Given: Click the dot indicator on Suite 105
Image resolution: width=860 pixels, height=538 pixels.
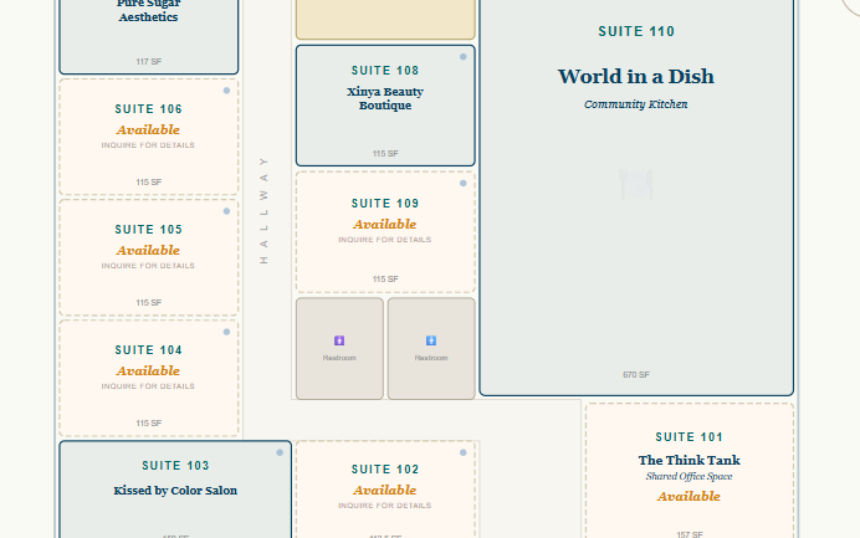Looking at the screenshot, I should pyautogui.click(x=227, y=211).
